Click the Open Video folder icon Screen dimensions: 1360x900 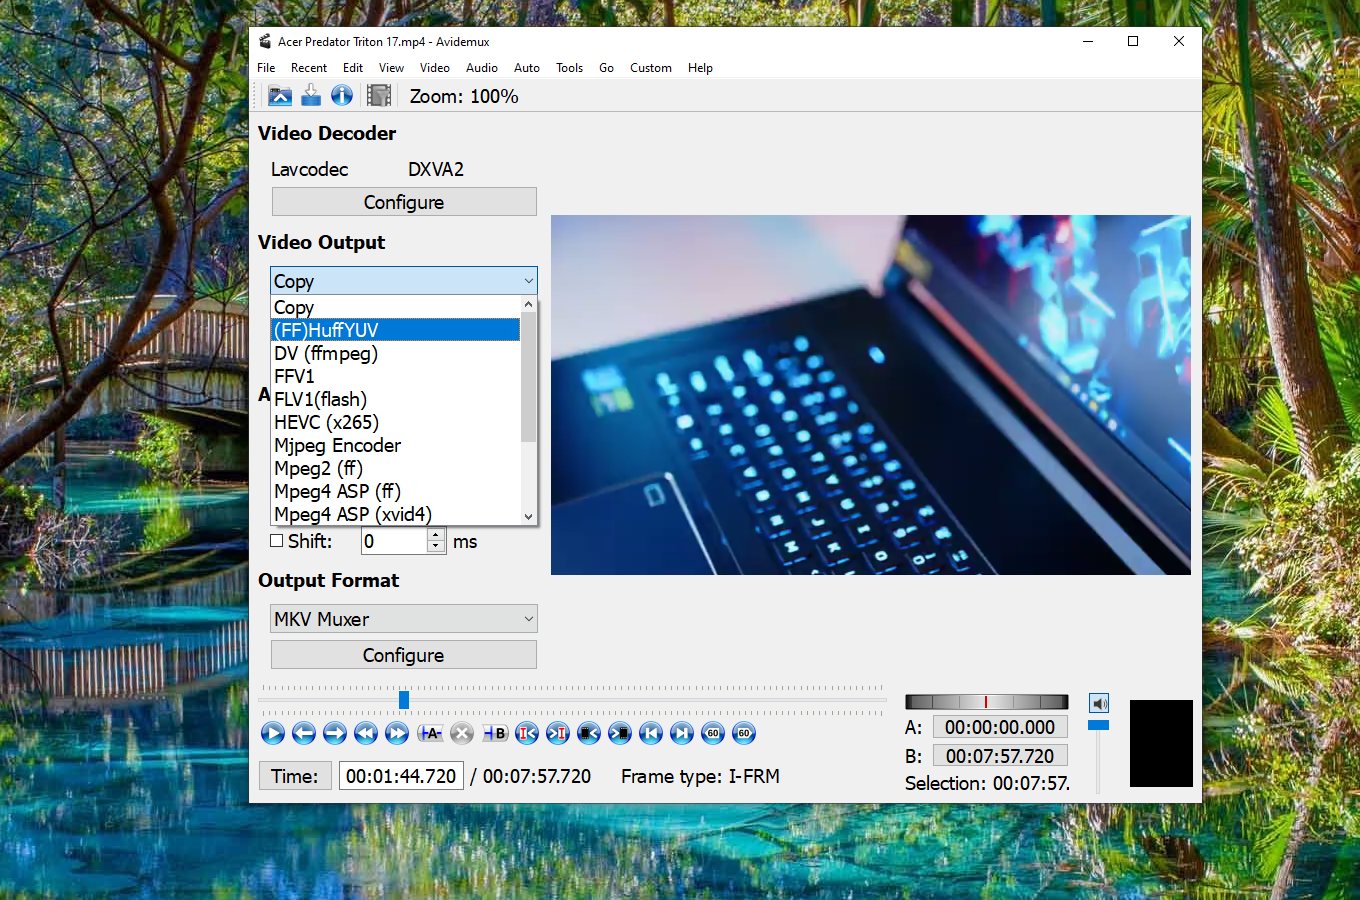click(280, 96)
